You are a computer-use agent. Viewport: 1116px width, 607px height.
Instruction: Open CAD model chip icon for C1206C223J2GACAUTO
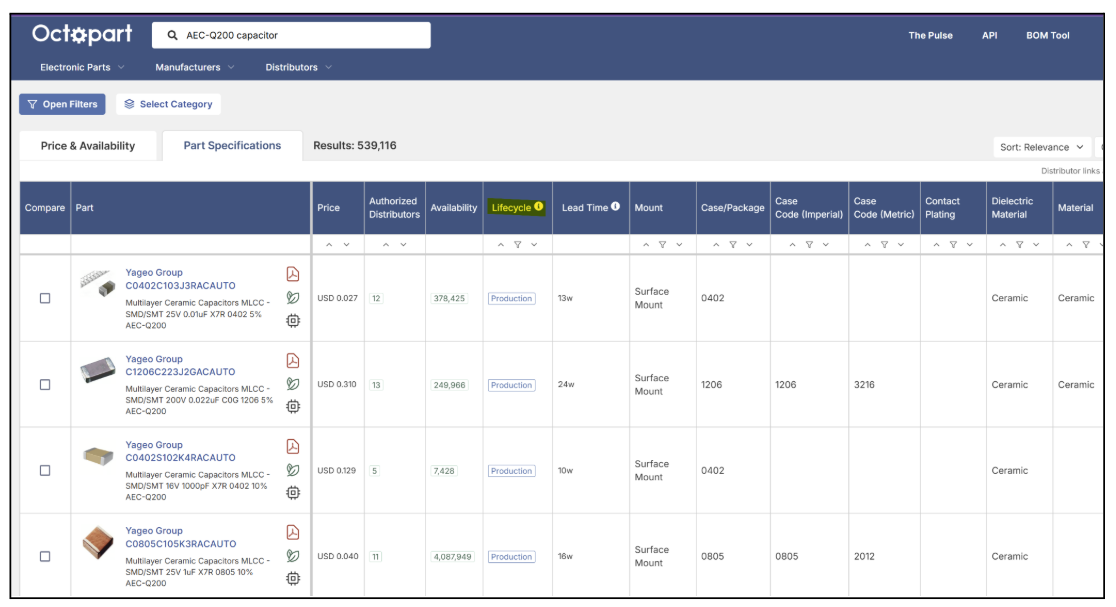click(x=293, y=407)
